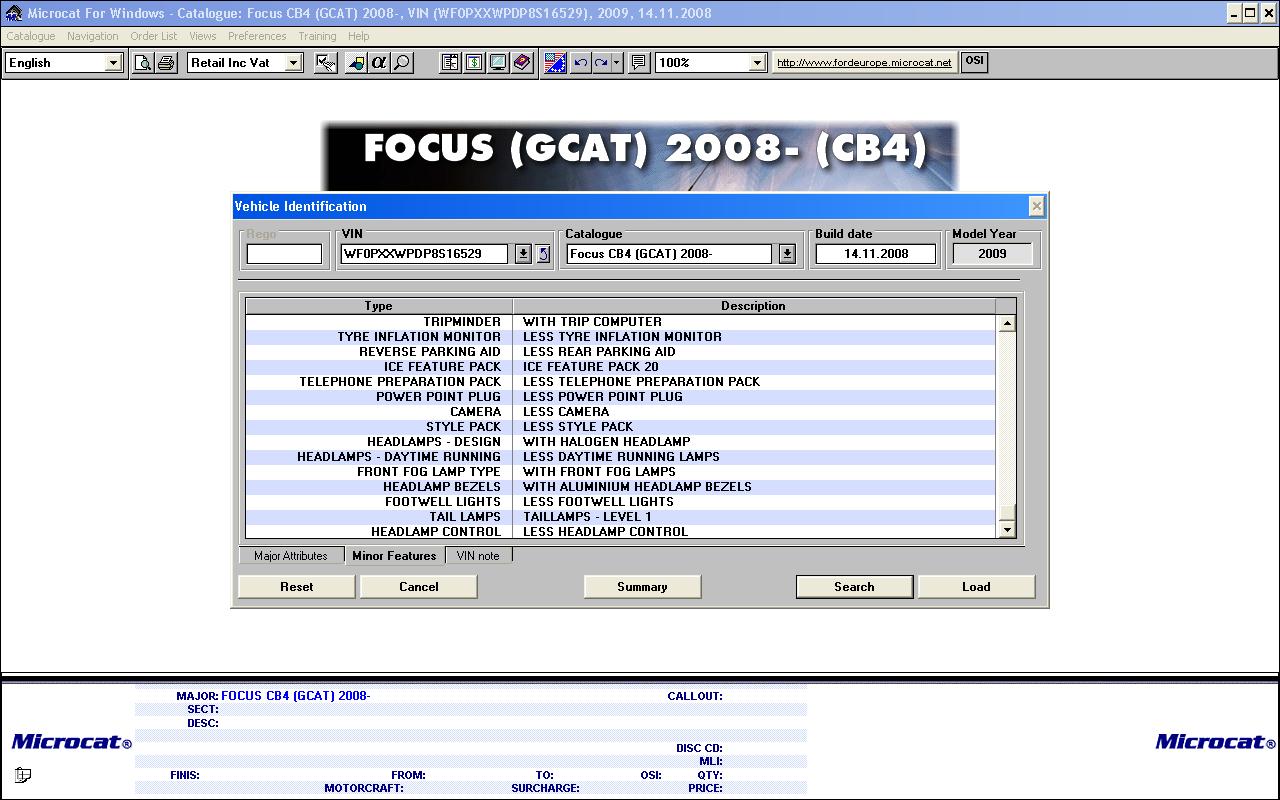
Task: Click the magnifying glass search icon
Action: click(402, 62)
